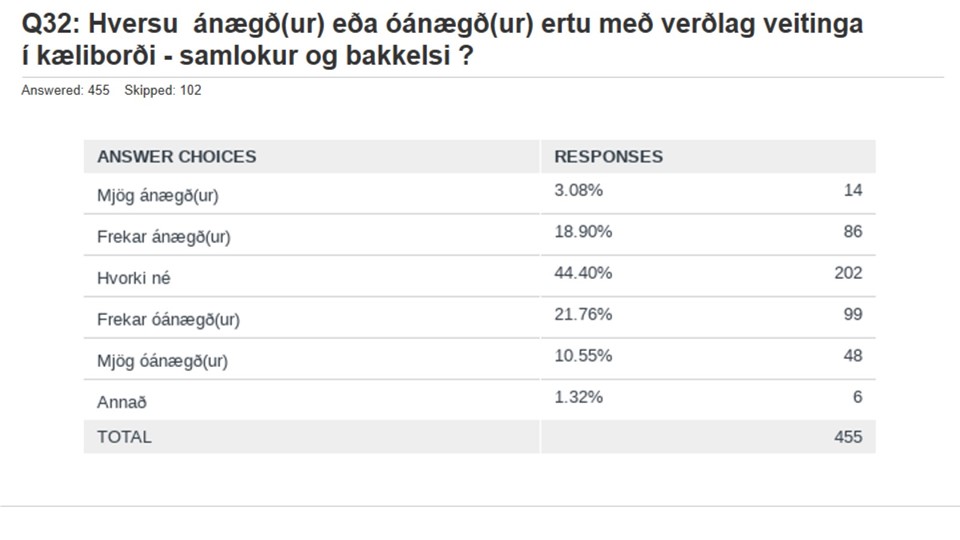This screenshot has width=960, height=540.
Task: Click the total count 455 in table
Action: 848,437
